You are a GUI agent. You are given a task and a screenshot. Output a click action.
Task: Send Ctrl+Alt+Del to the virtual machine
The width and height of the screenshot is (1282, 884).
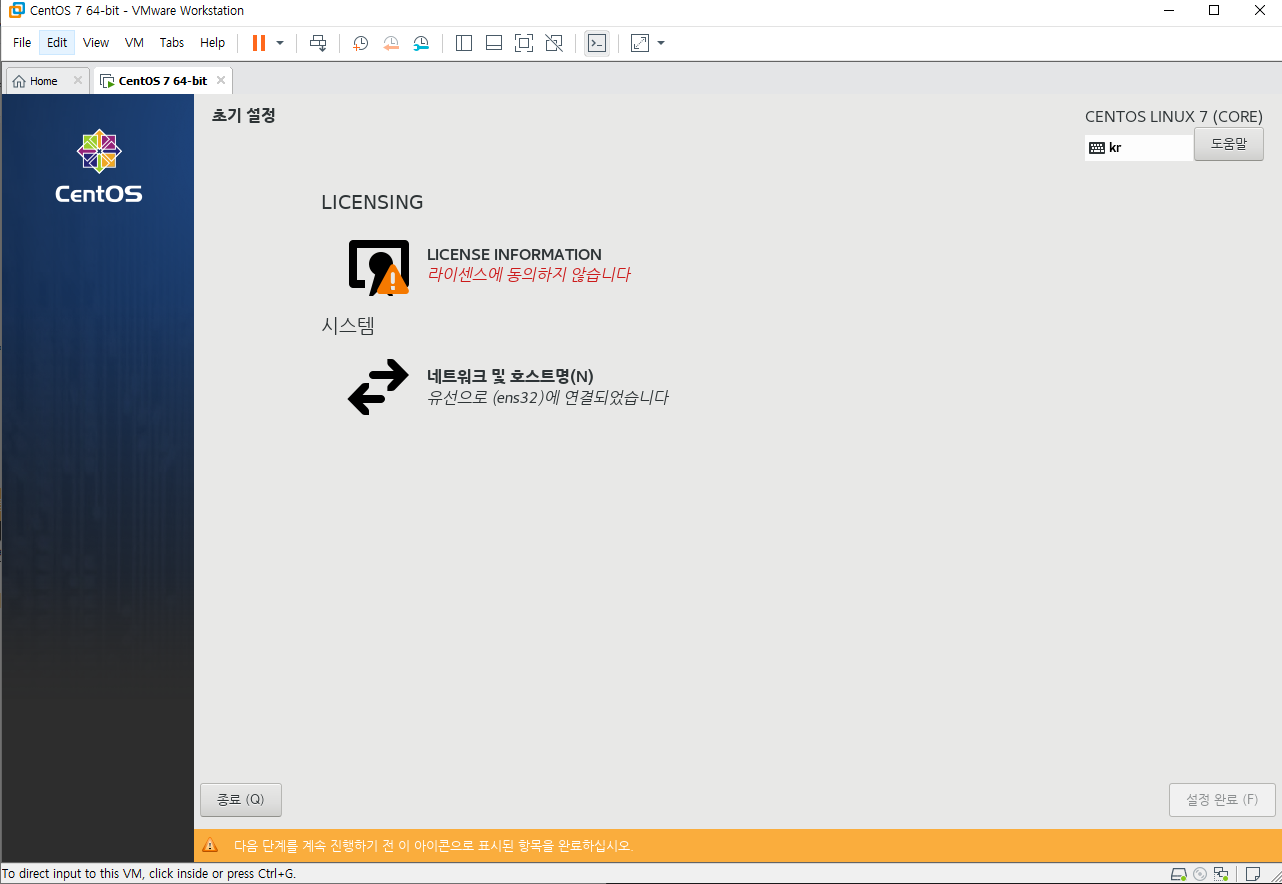[318, 43]
